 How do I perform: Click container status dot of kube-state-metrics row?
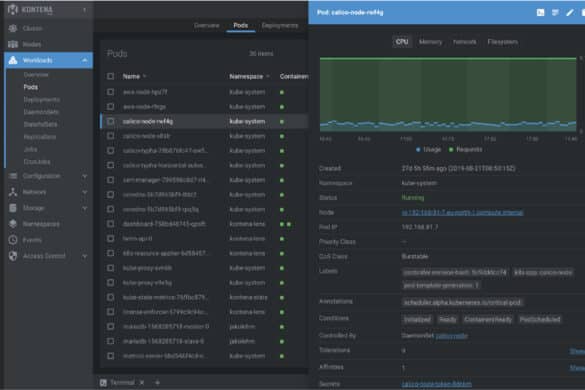282,298
